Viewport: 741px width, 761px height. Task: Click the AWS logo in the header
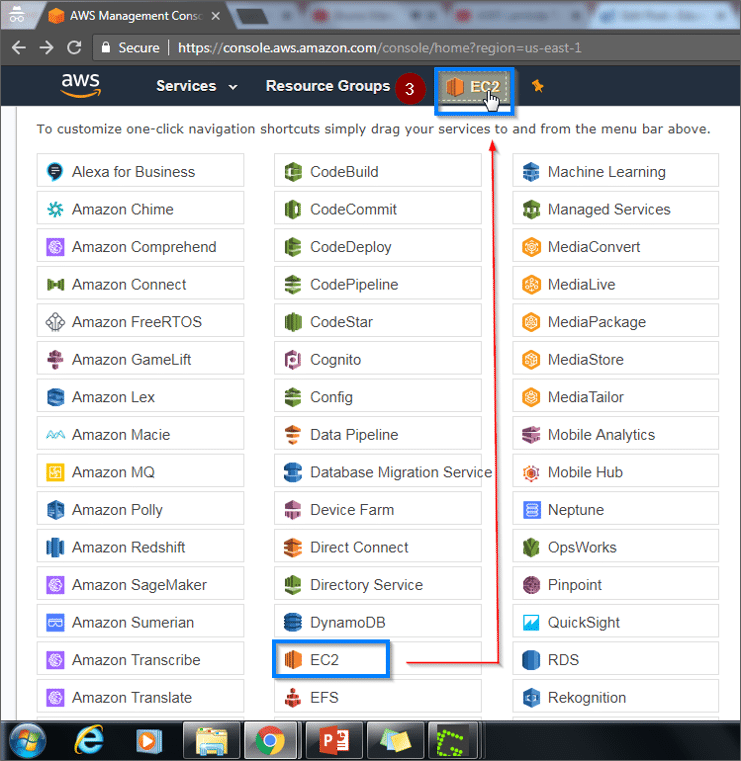pos(81,85)
